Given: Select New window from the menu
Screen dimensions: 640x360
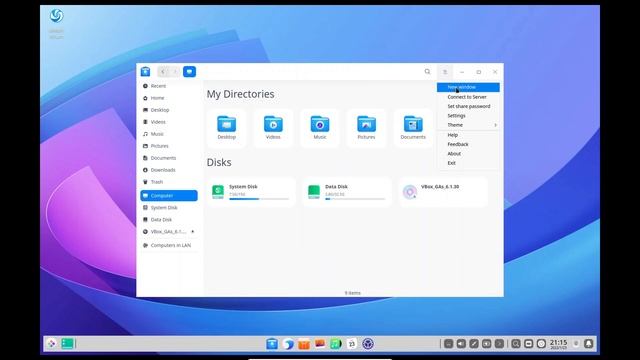Looking at the screenshot, I should (x=468, y=87).
